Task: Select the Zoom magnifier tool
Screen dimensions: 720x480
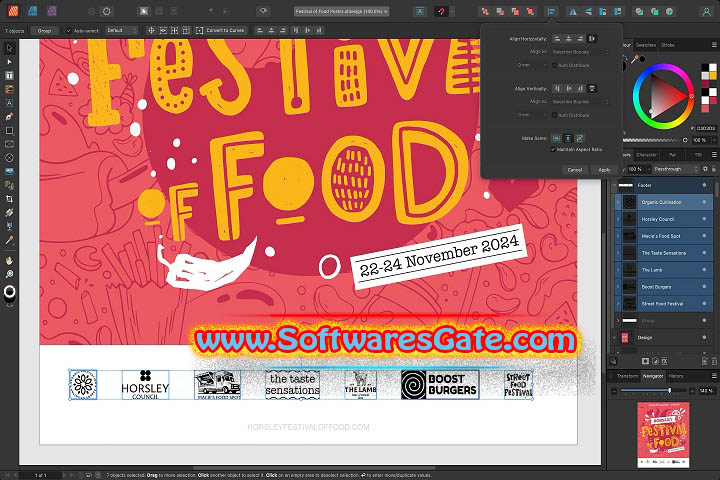Action: pos(9,274)
